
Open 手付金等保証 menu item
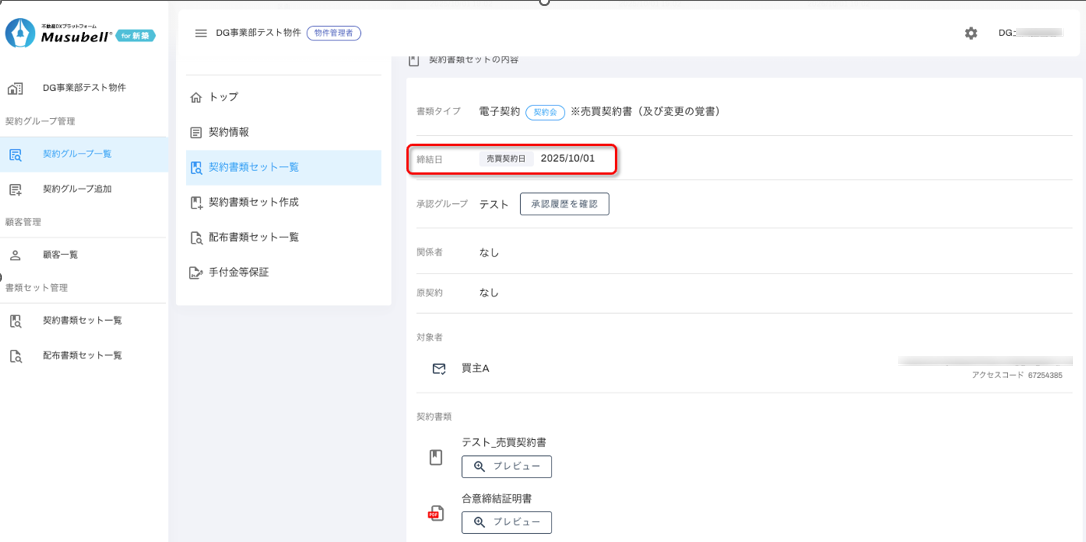pos(238,272)
